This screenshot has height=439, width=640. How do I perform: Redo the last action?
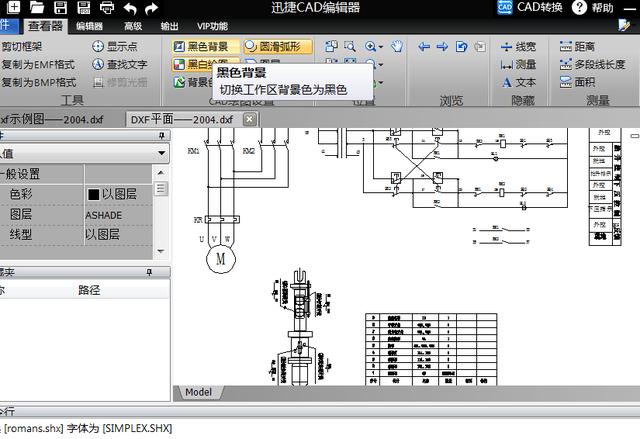151,8
